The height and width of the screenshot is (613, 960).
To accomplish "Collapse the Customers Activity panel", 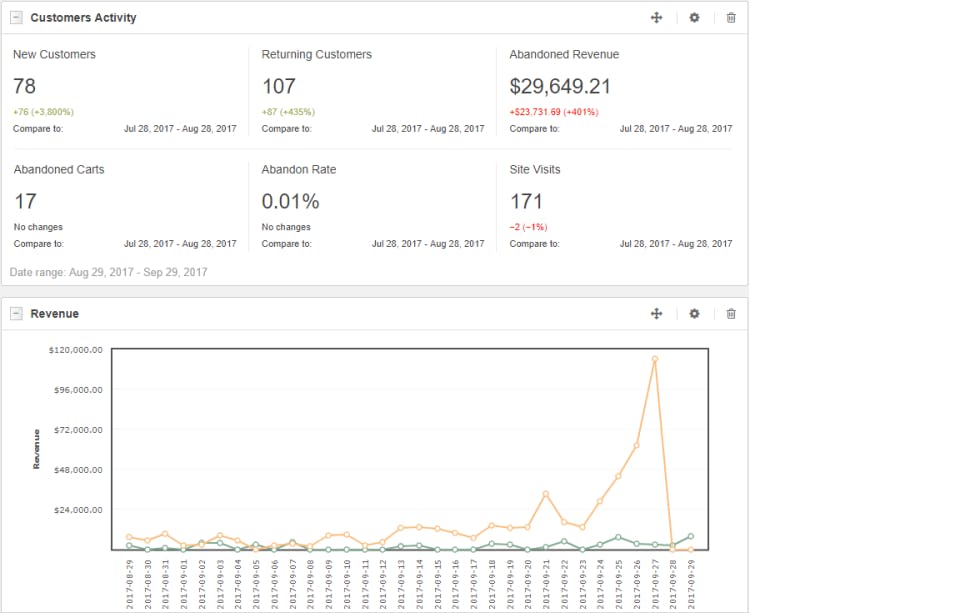I will (x=16, y=18).
